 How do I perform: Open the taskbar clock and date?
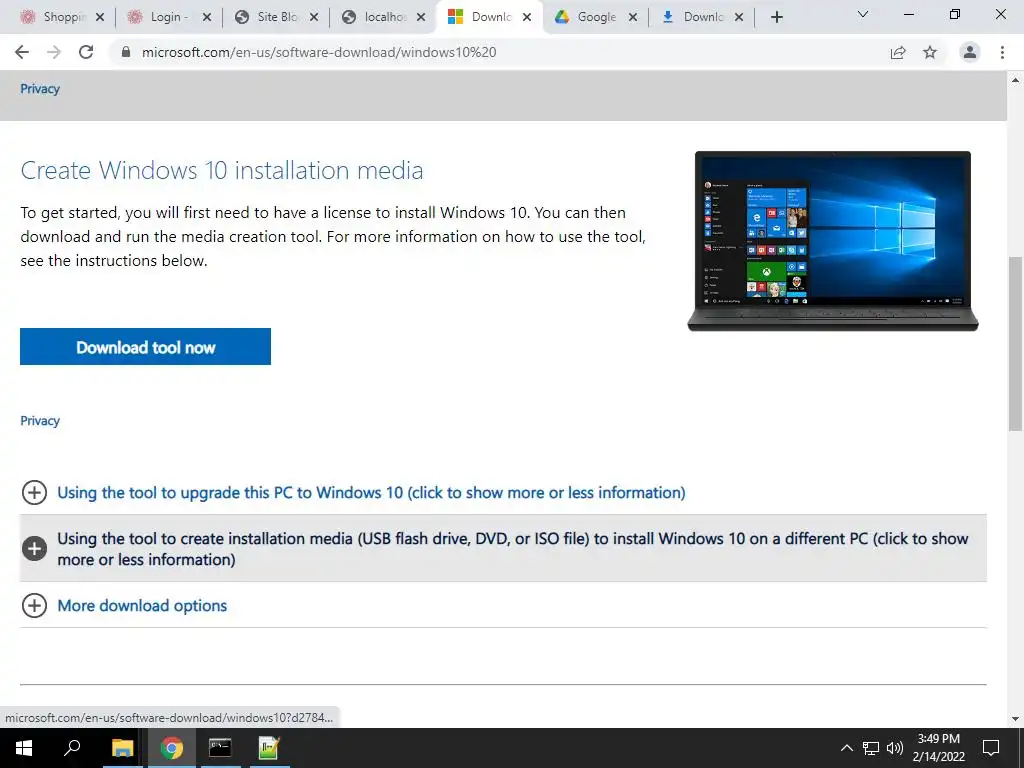point(938,748)
